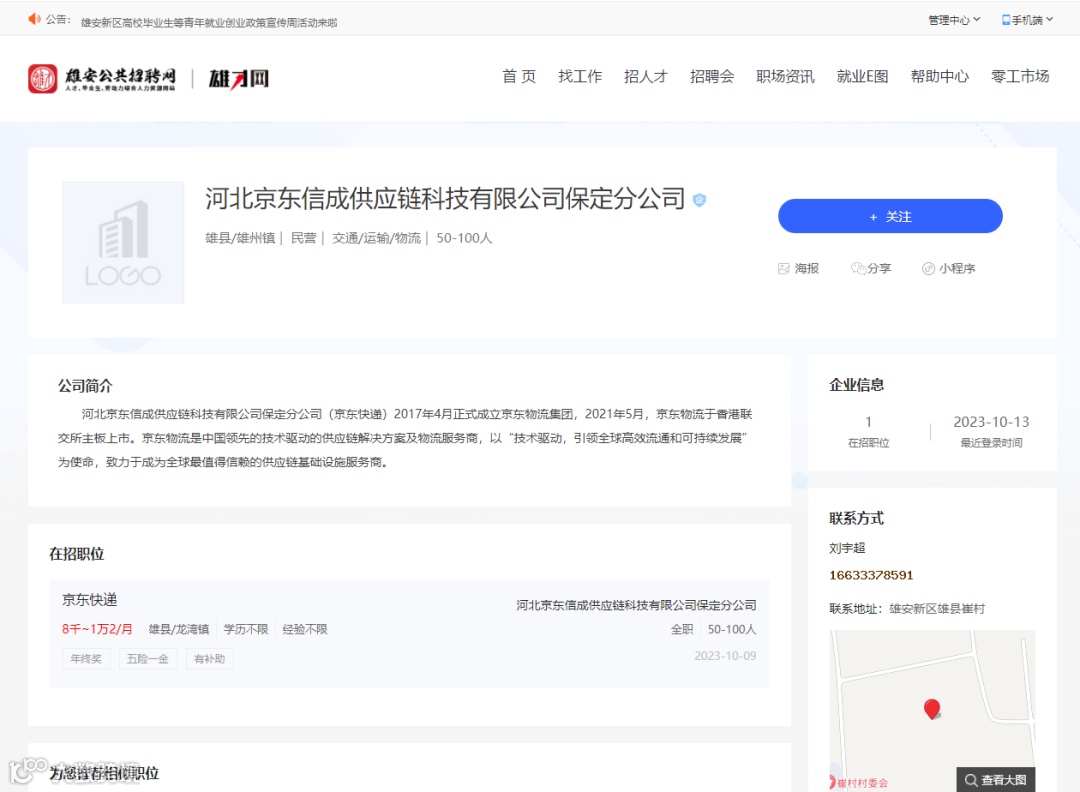Click the red map location pin
This screenshot has width=1080, height=792.
pos(932,709)
